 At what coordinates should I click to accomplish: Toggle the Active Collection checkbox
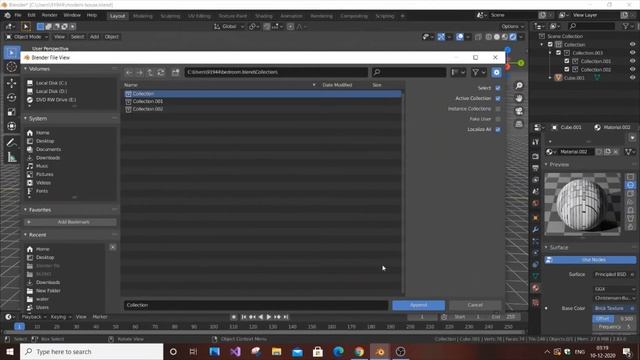(498, 98)
